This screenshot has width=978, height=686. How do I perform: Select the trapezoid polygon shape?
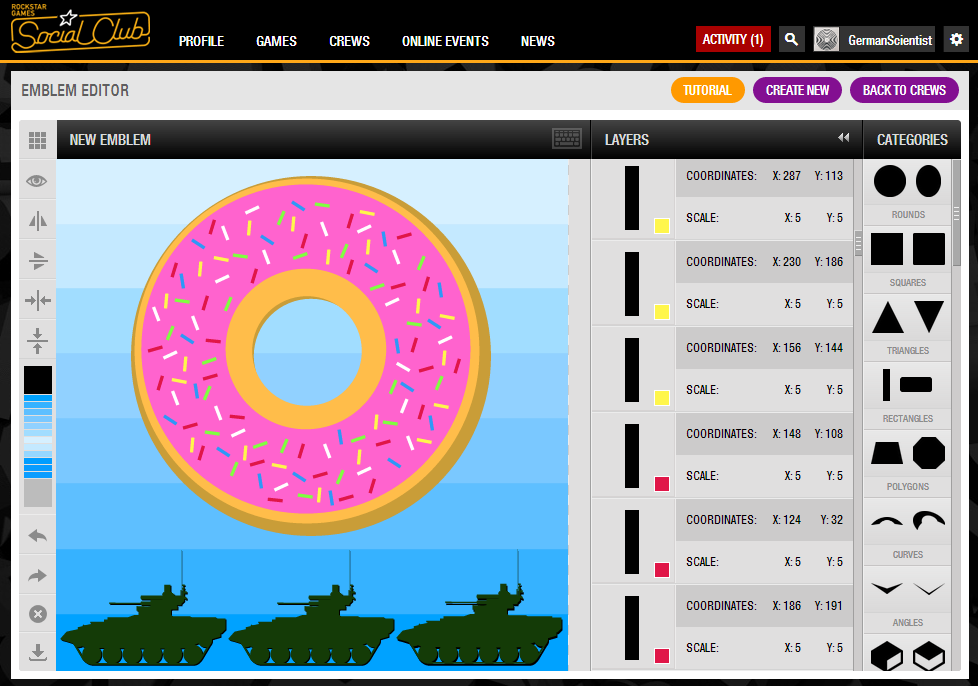887,453
